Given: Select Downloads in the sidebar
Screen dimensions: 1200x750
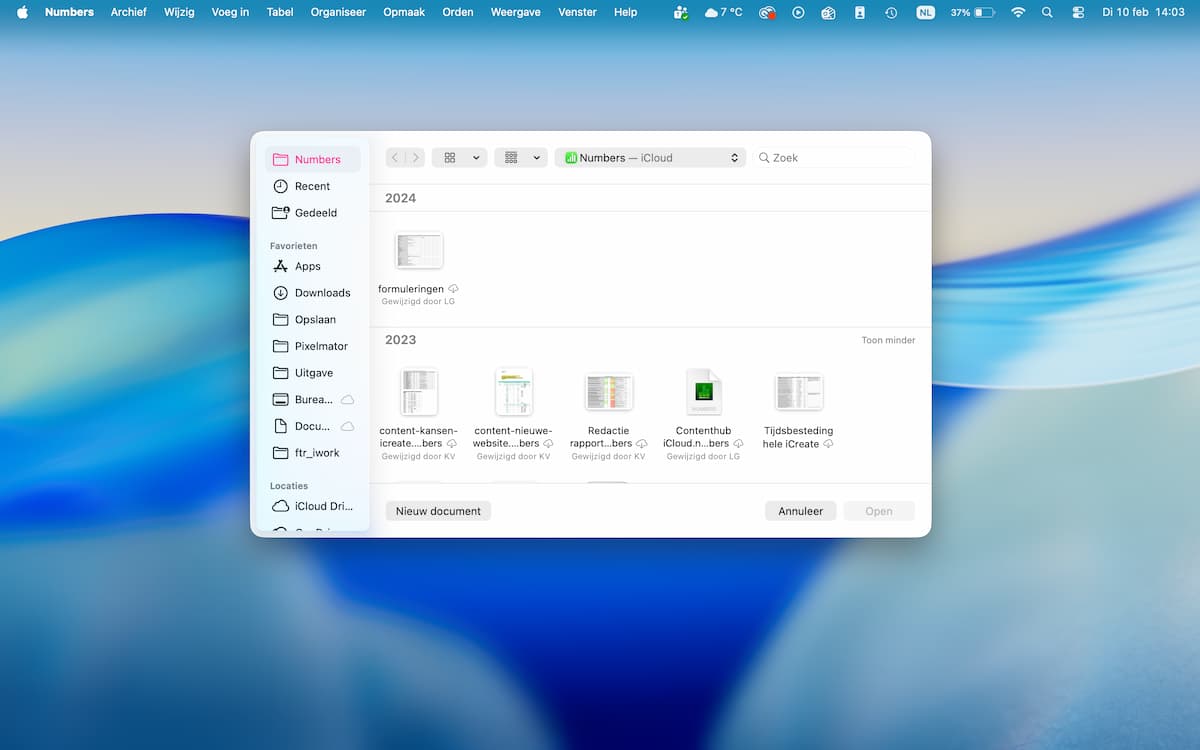Looking at the screenshot, I should (322, 293).
